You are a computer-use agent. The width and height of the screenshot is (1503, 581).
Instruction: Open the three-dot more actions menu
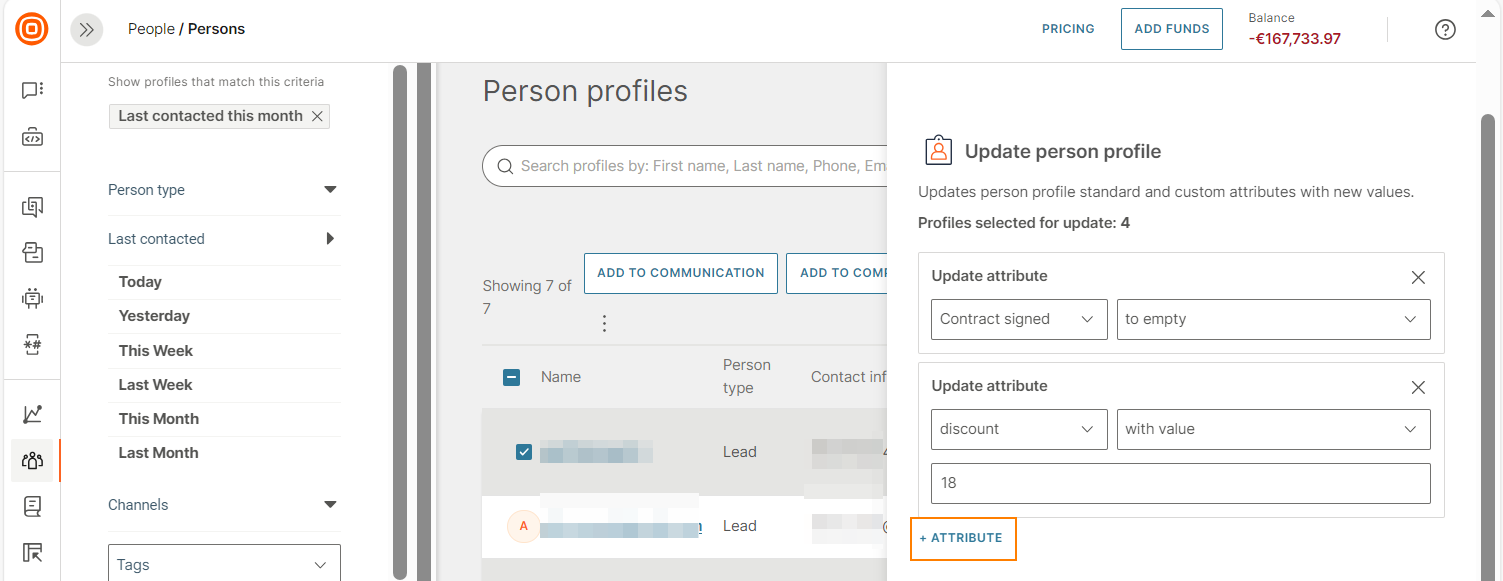[x=604, y=323]
